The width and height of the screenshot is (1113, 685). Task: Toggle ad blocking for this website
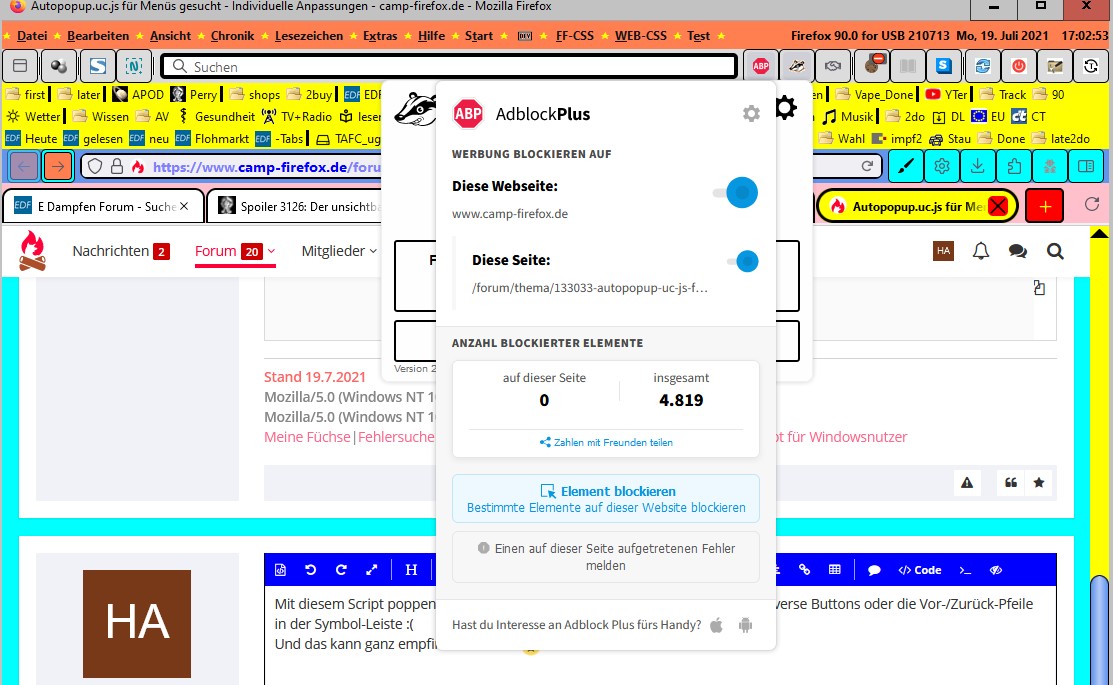[736, 192]
